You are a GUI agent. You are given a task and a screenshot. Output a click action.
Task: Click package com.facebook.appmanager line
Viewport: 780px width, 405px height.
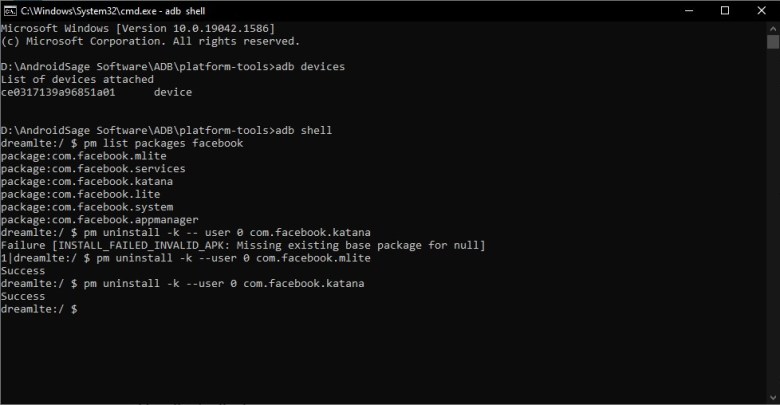pyautogui.click(x=99, y=219)
